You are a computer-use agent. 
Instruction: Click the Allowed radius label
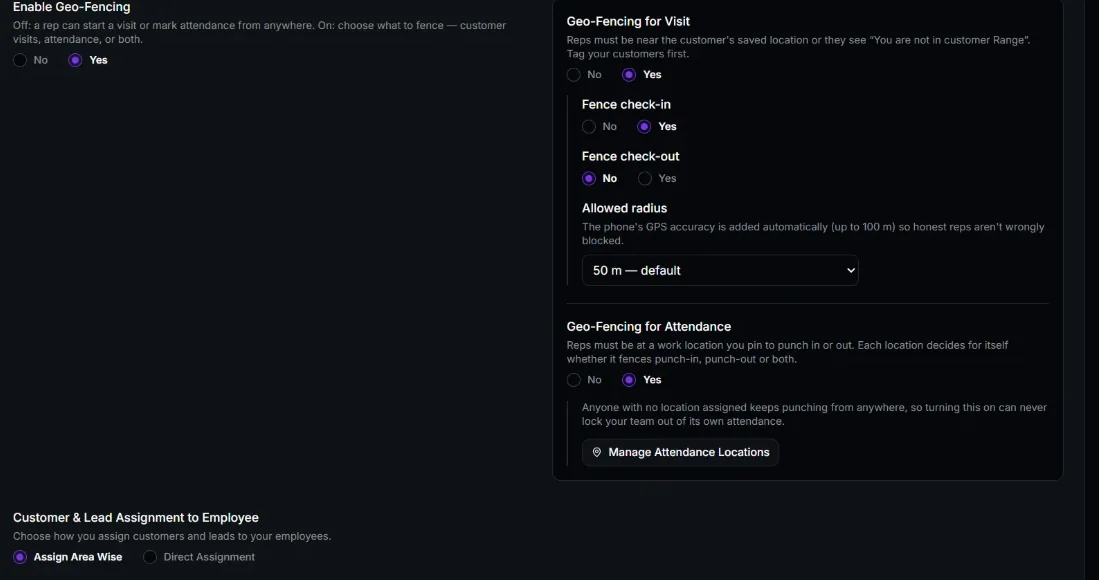click(x=624, y=208)
